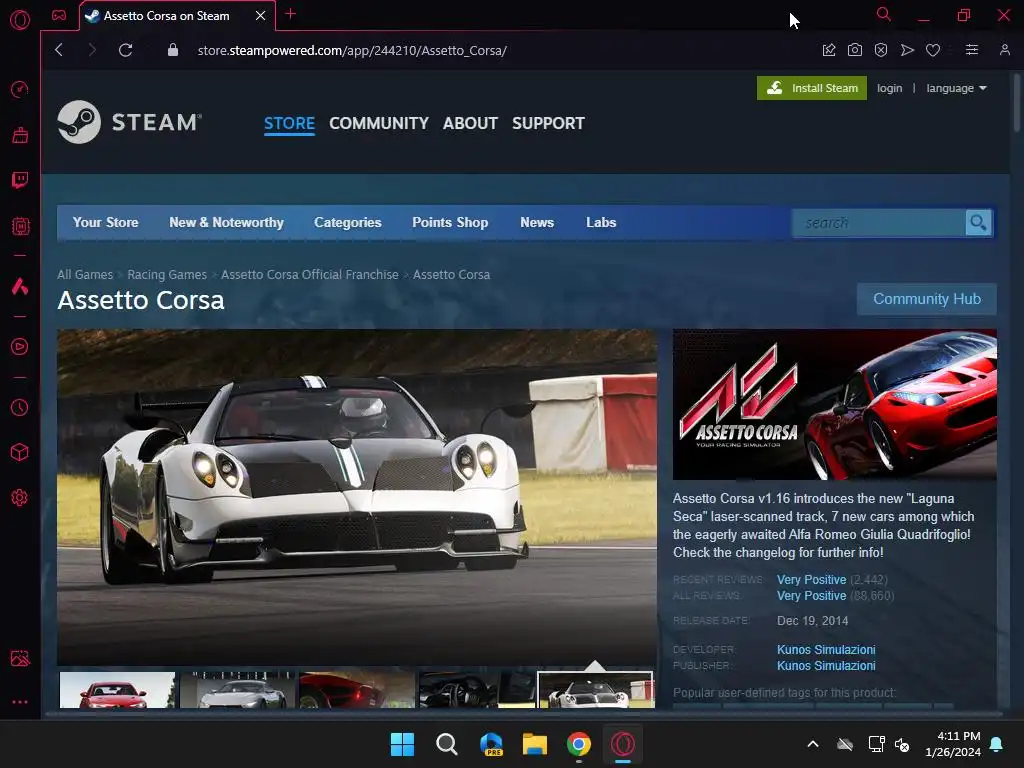Go back to previous page

59,50
